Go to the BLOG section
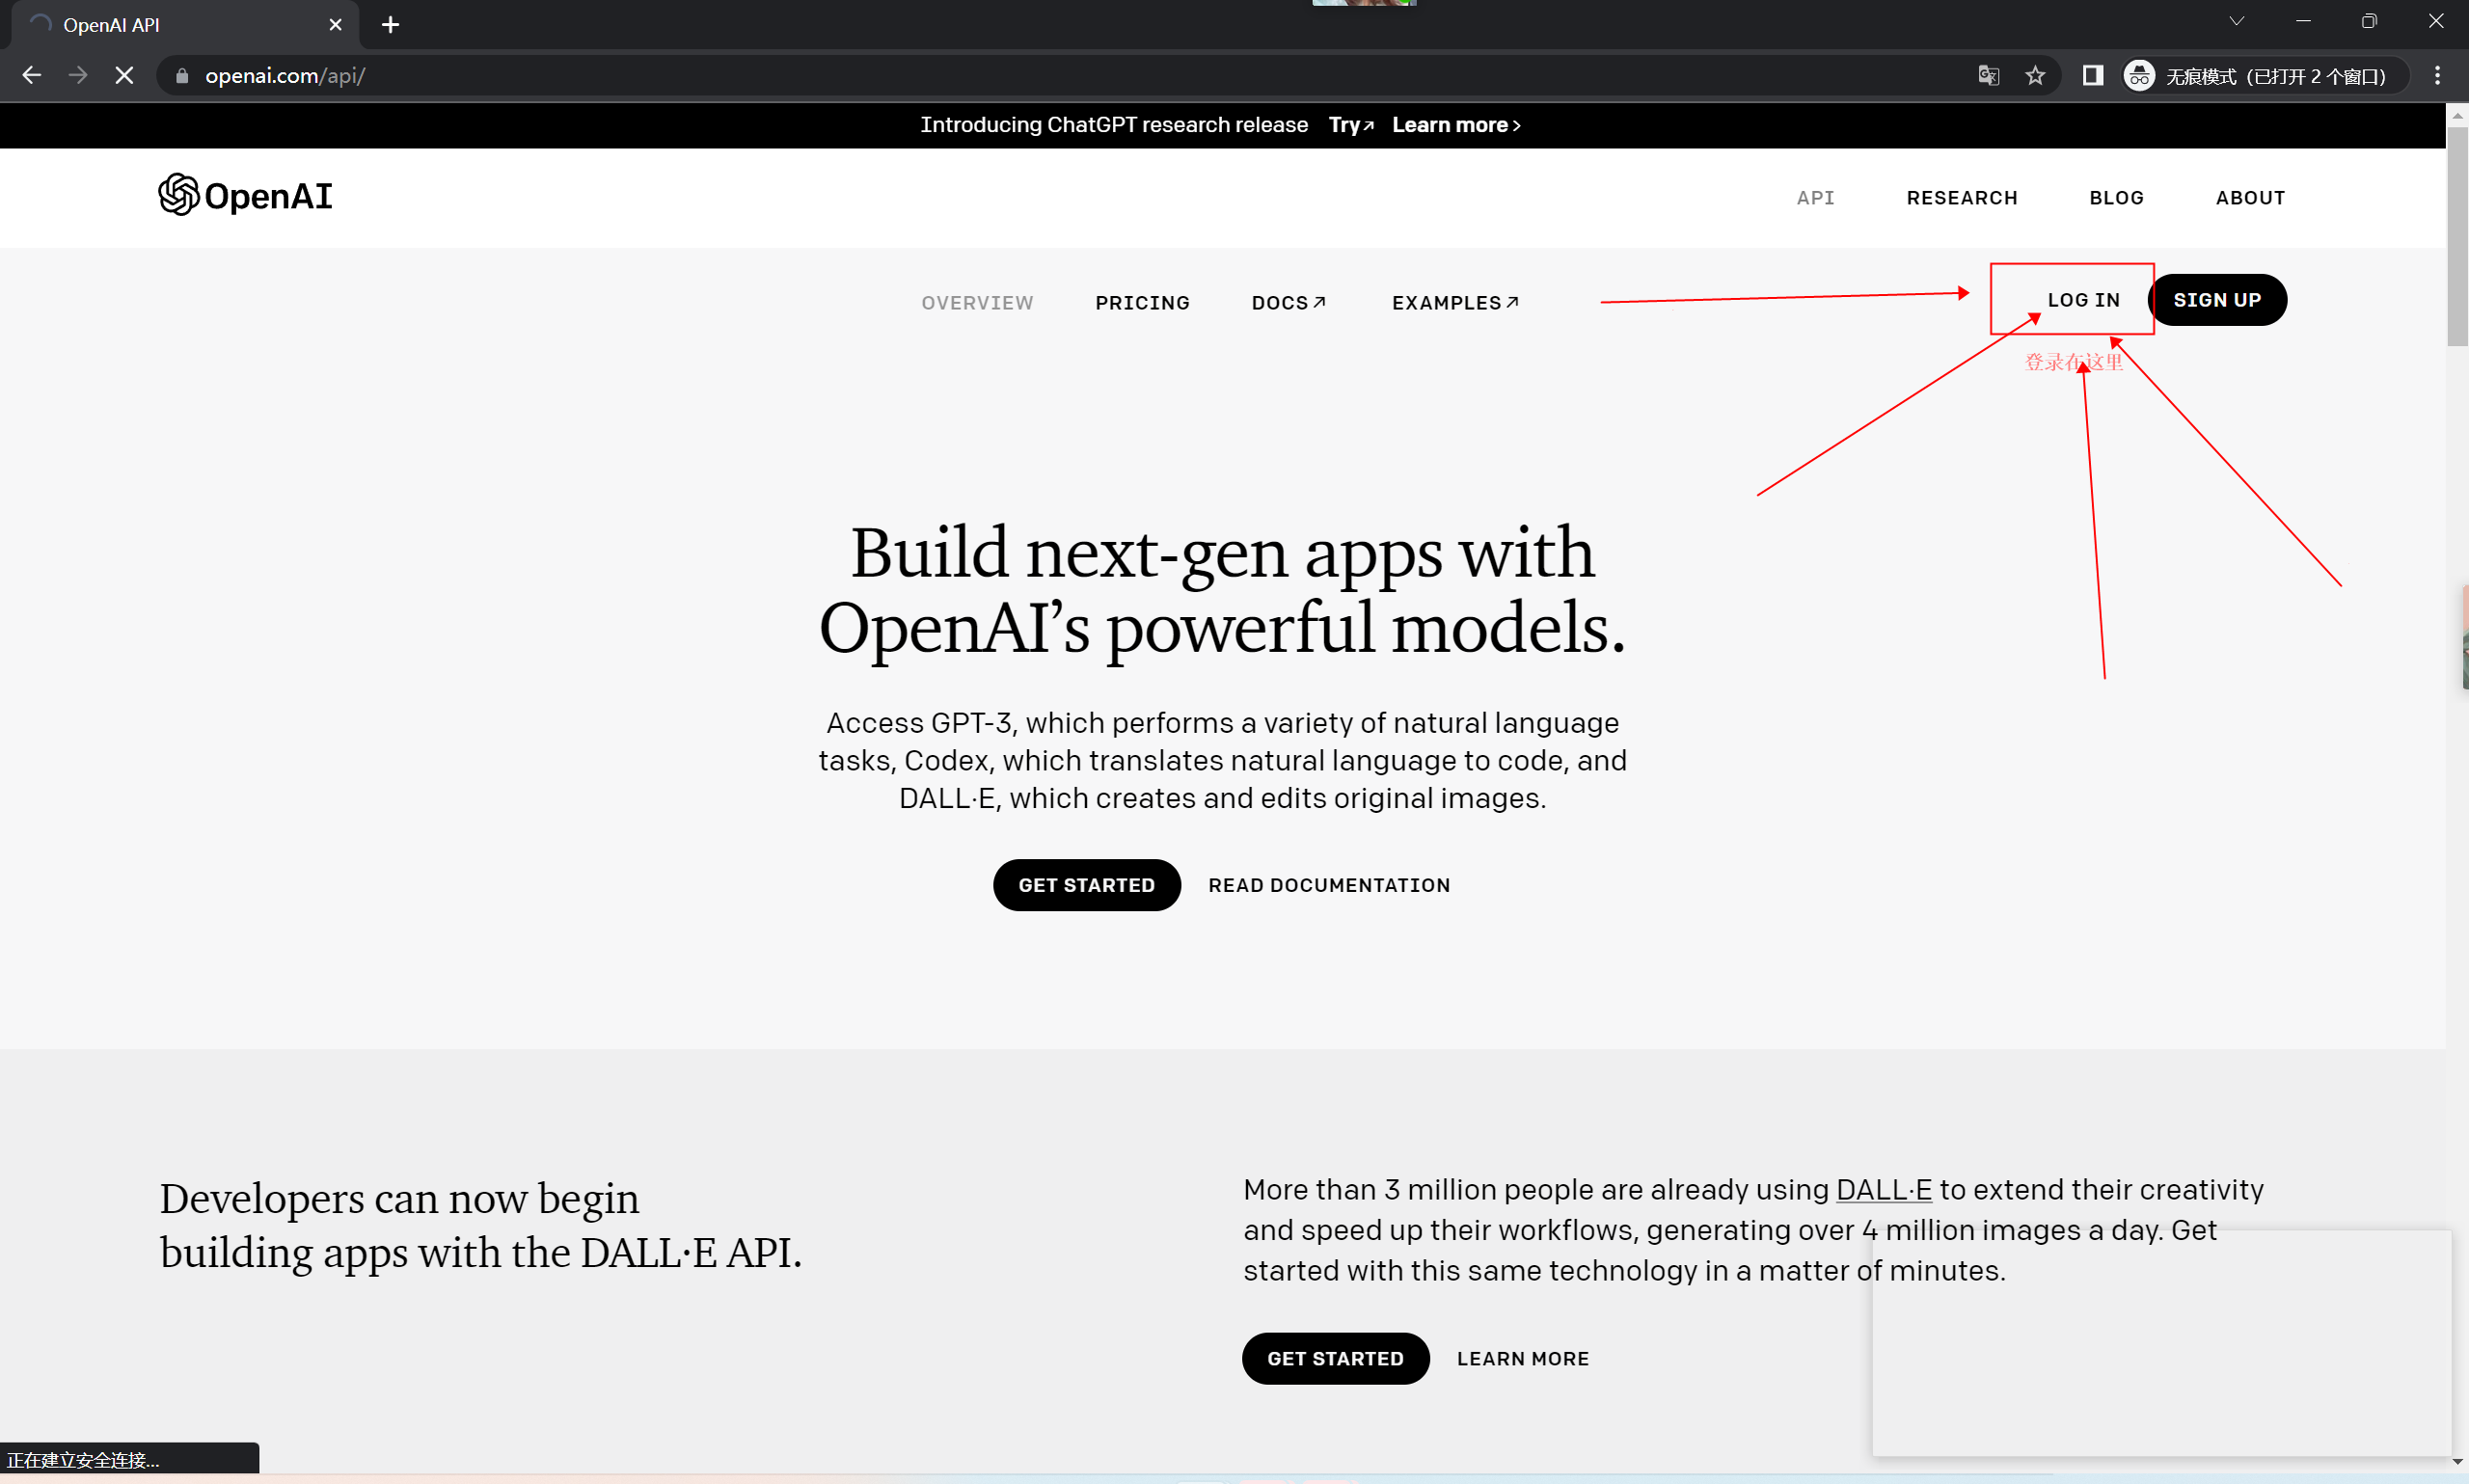 2116,198
